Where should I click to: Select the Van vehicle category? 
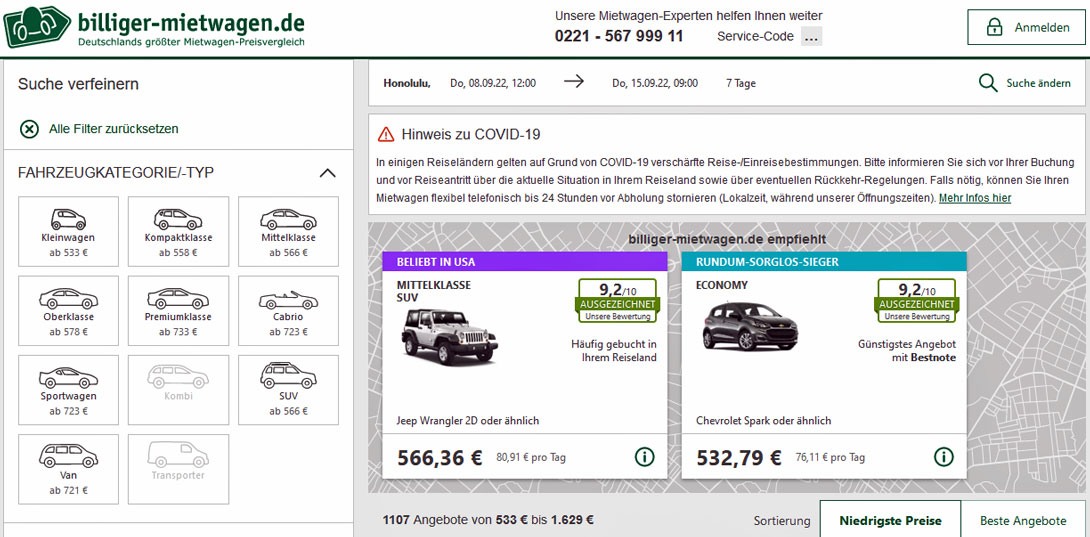point(68,470)
